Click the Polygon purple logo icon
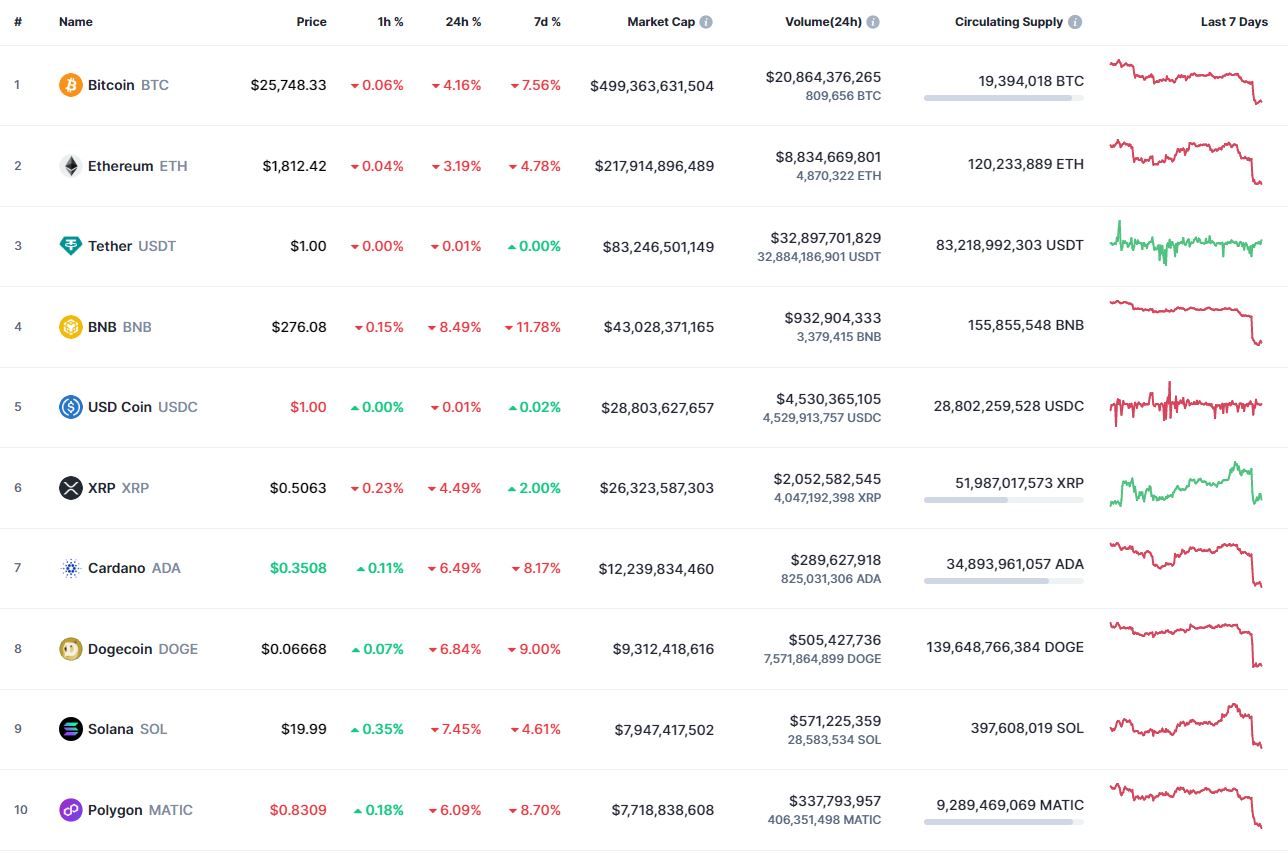 (x=70, y=810)
